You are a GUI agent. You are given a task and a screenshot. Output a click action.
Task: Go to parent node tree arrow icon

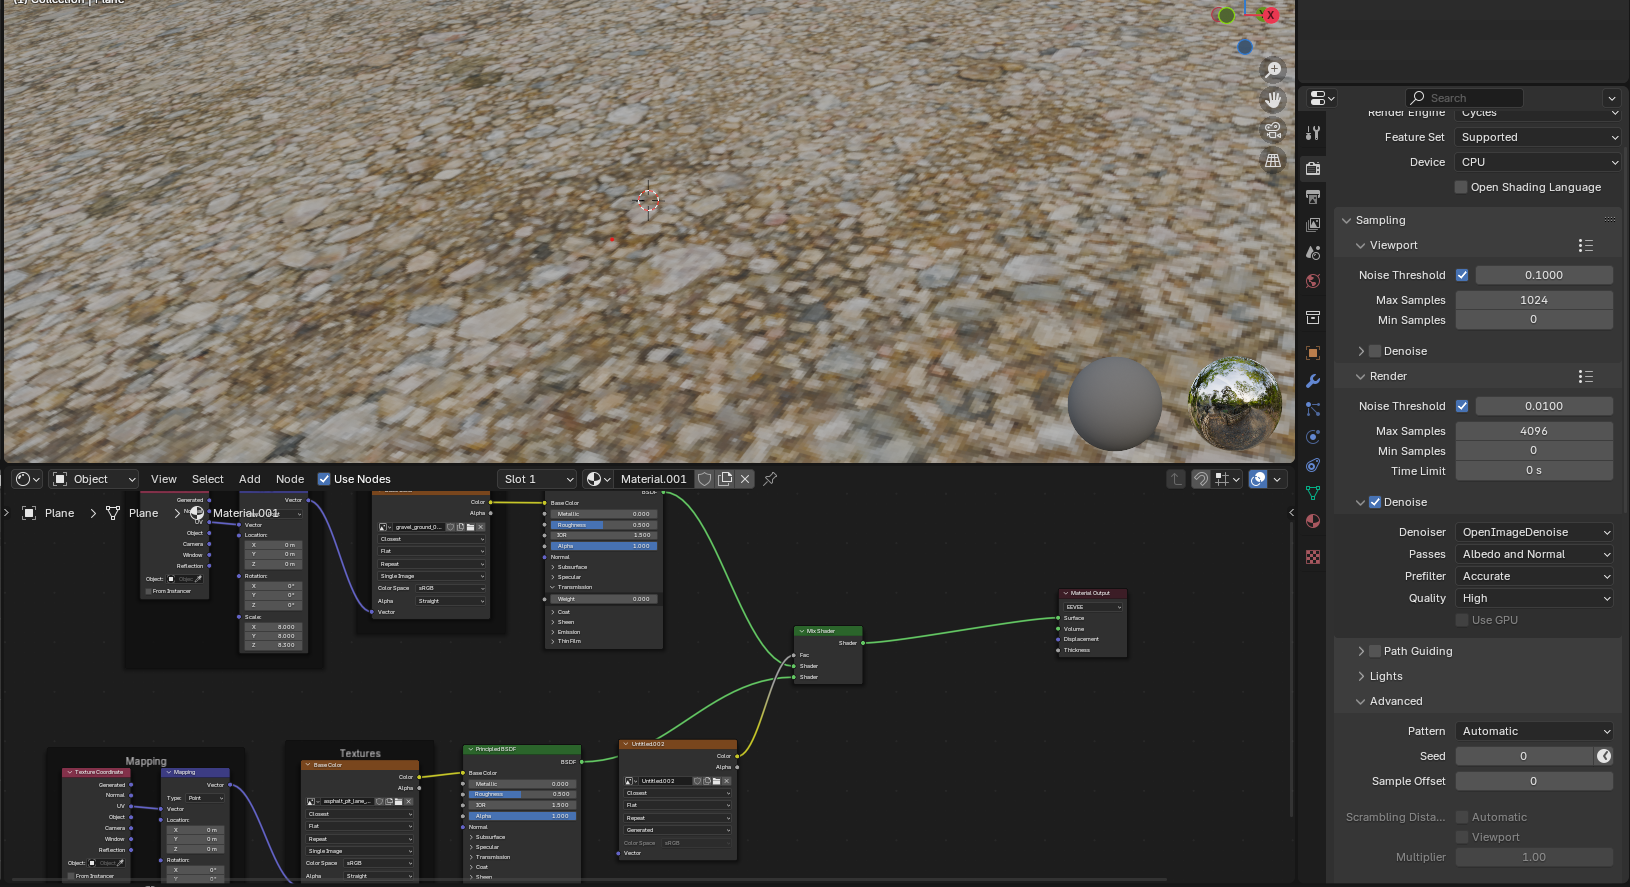[x=1177, y=479]
